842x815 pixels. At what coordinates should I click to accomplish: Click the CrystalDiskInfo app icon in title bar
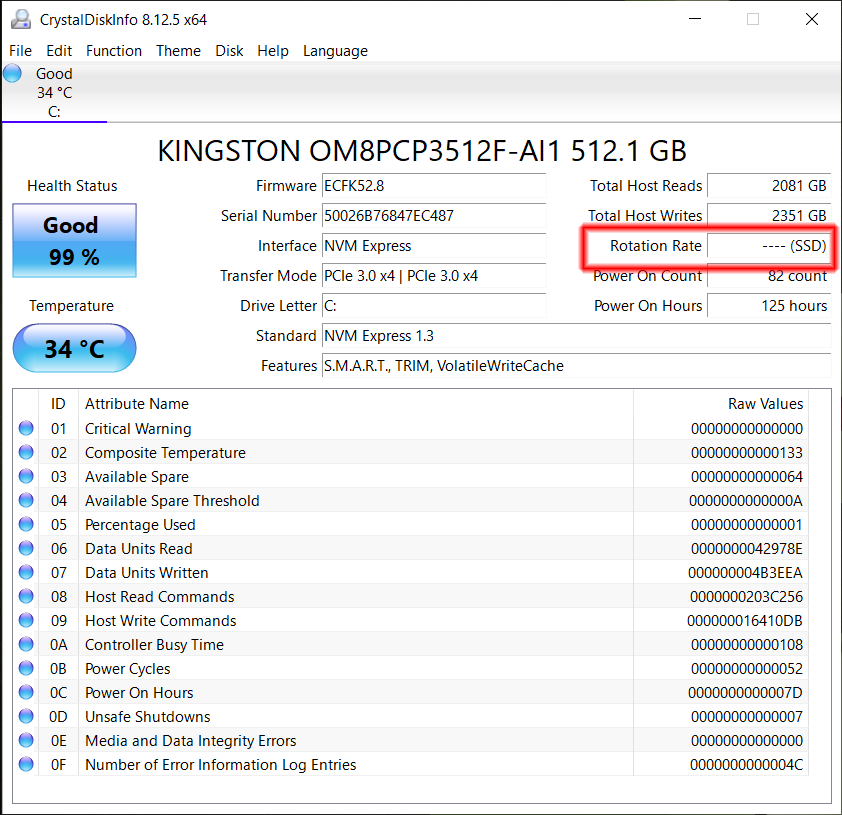21,19
